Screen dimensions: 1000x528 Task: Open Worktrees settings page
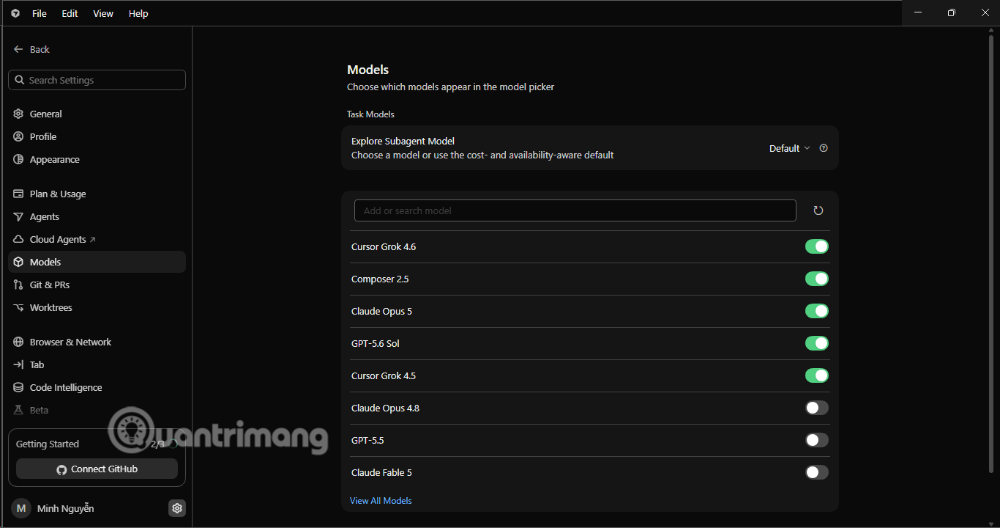point(97,307)
